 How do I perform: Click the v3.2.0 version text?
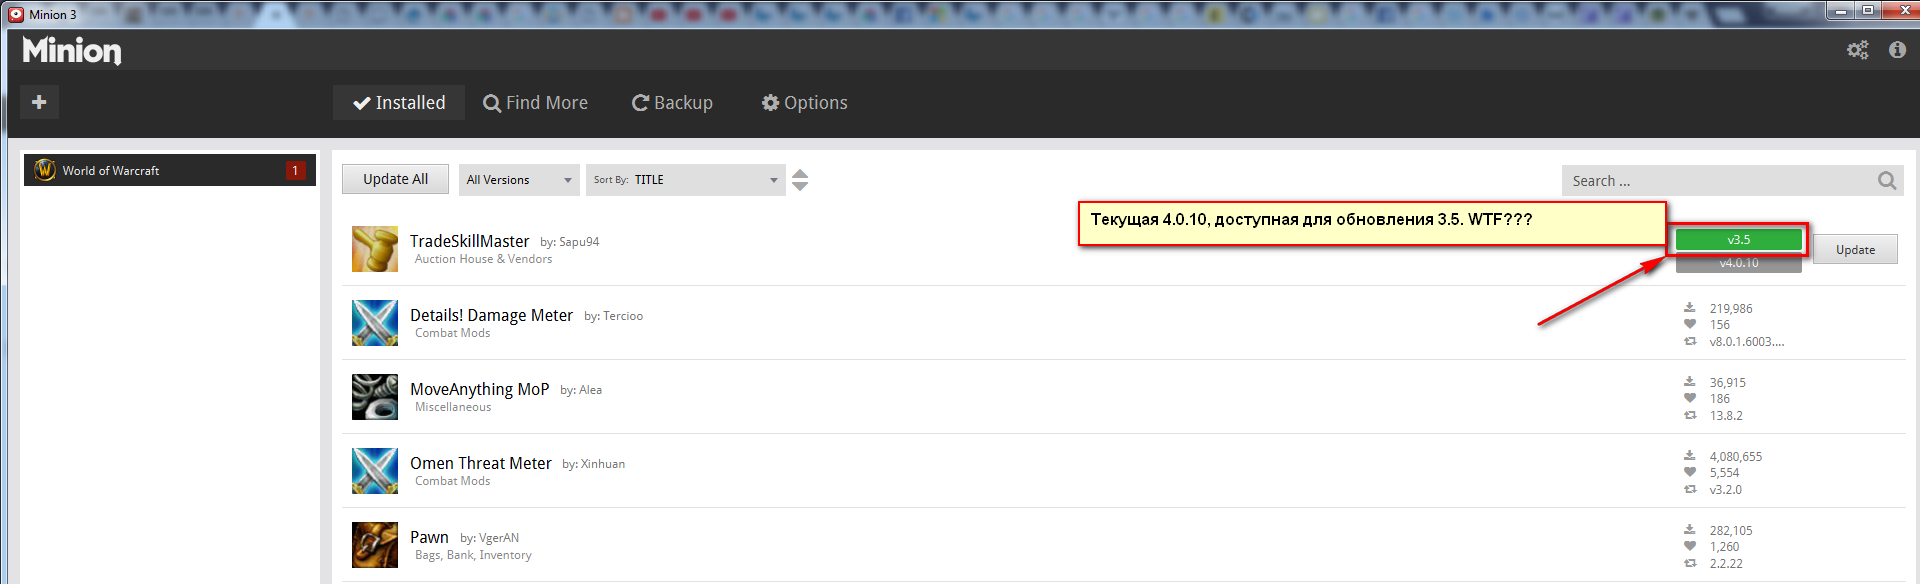click(1726, 490)
